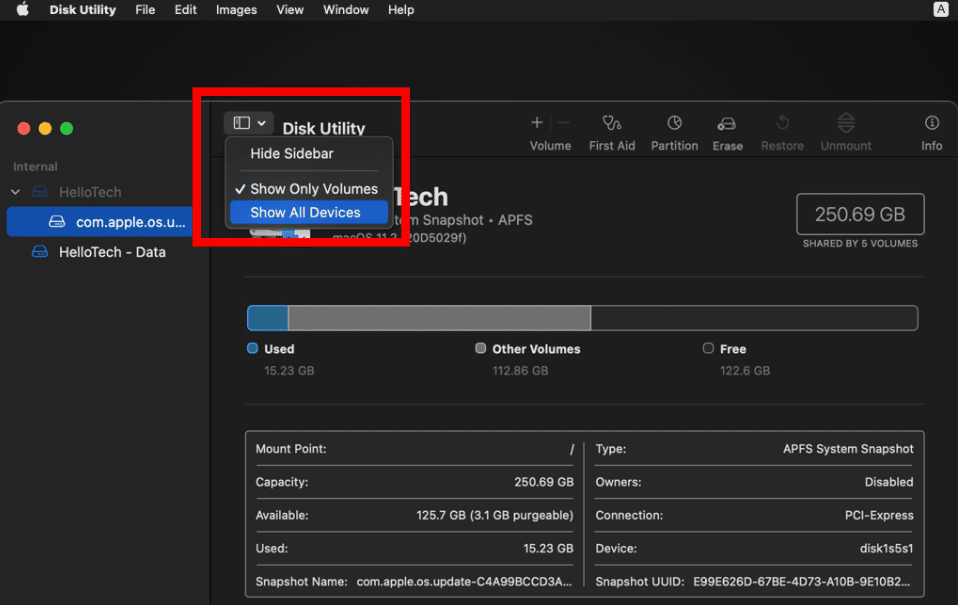Collapse the HelloTech disclosure chevron

click(x=15, y=192)
